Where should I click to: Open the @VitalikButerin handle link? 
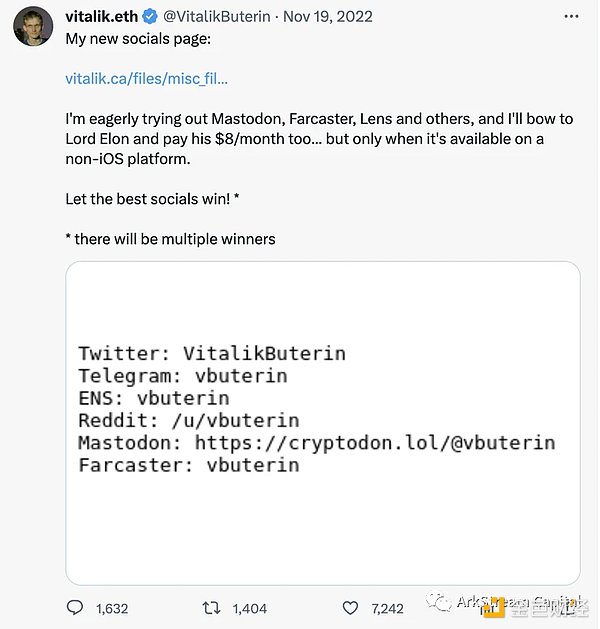(216, 17)
